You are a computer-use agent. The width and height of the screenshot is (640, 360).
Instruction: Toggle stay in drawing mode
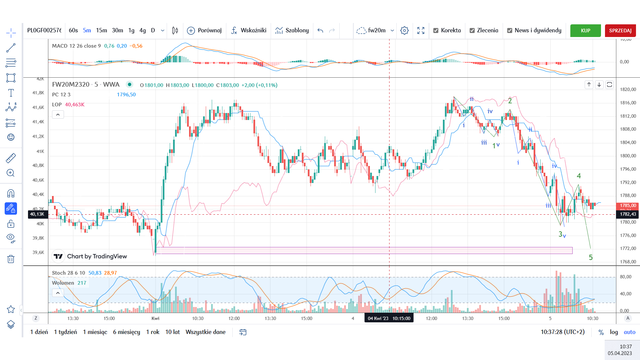point(11,209)
